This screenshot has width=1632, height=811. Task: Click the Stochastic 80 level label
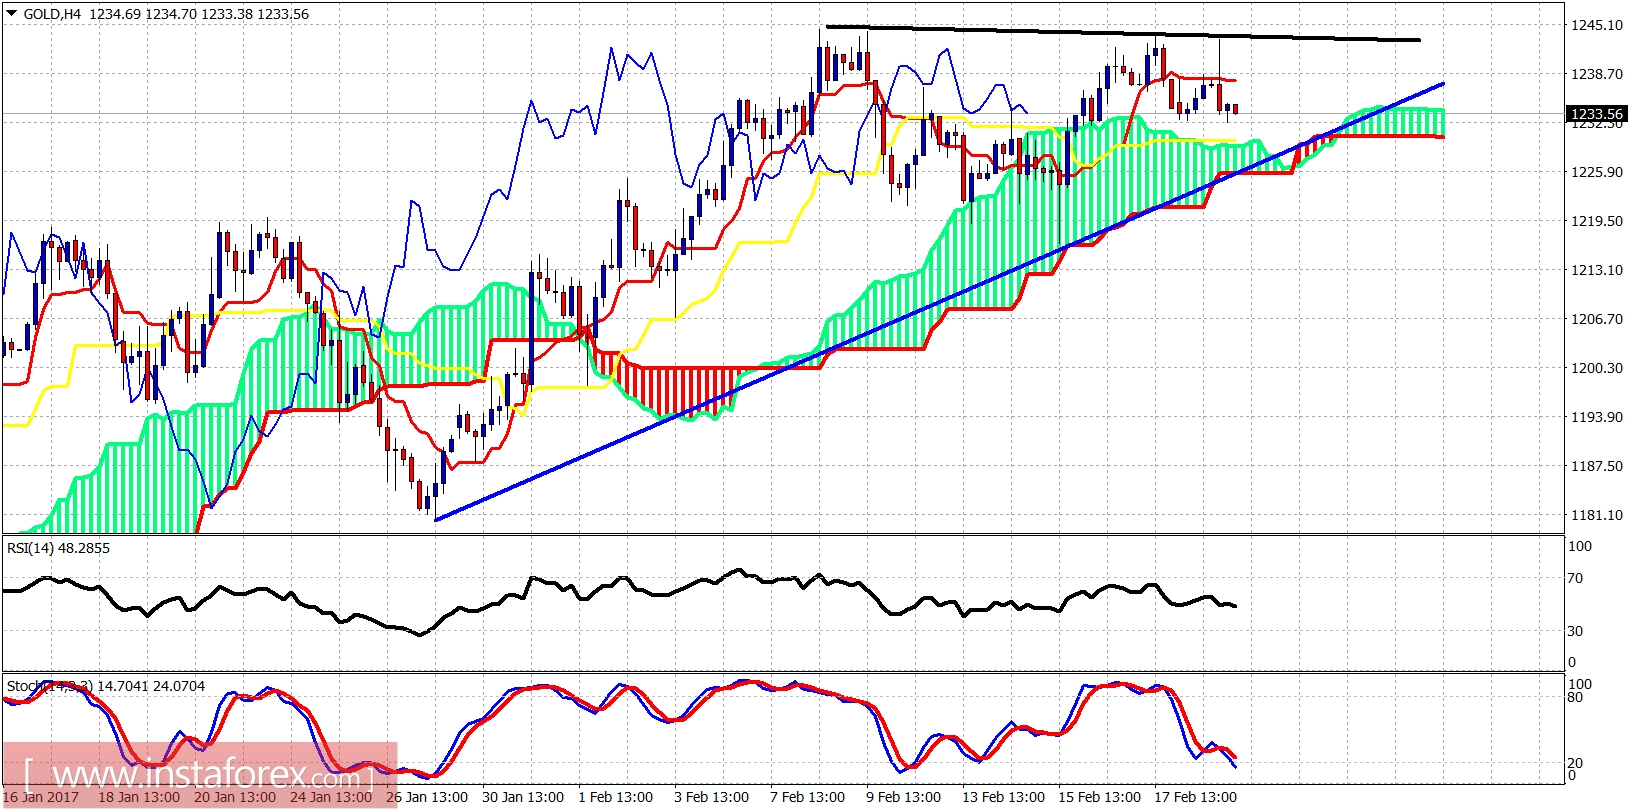[x=1575, y=697]
